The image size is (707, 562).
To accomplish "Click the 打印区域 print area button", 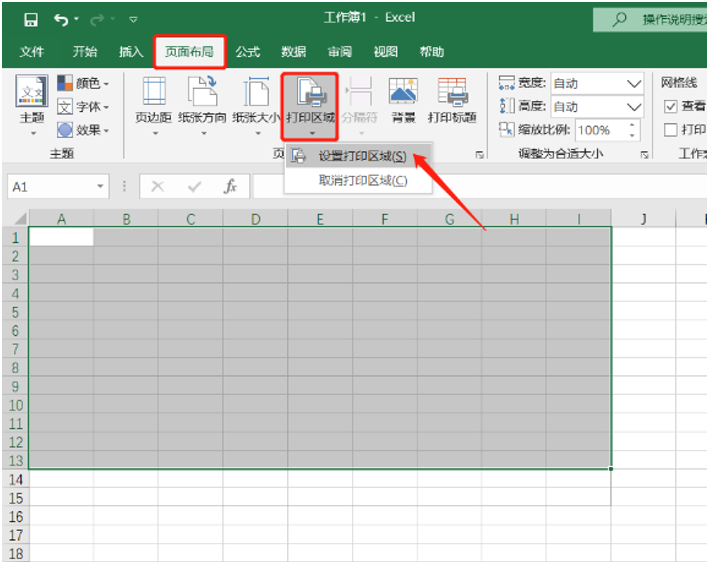I will (310, 106).
